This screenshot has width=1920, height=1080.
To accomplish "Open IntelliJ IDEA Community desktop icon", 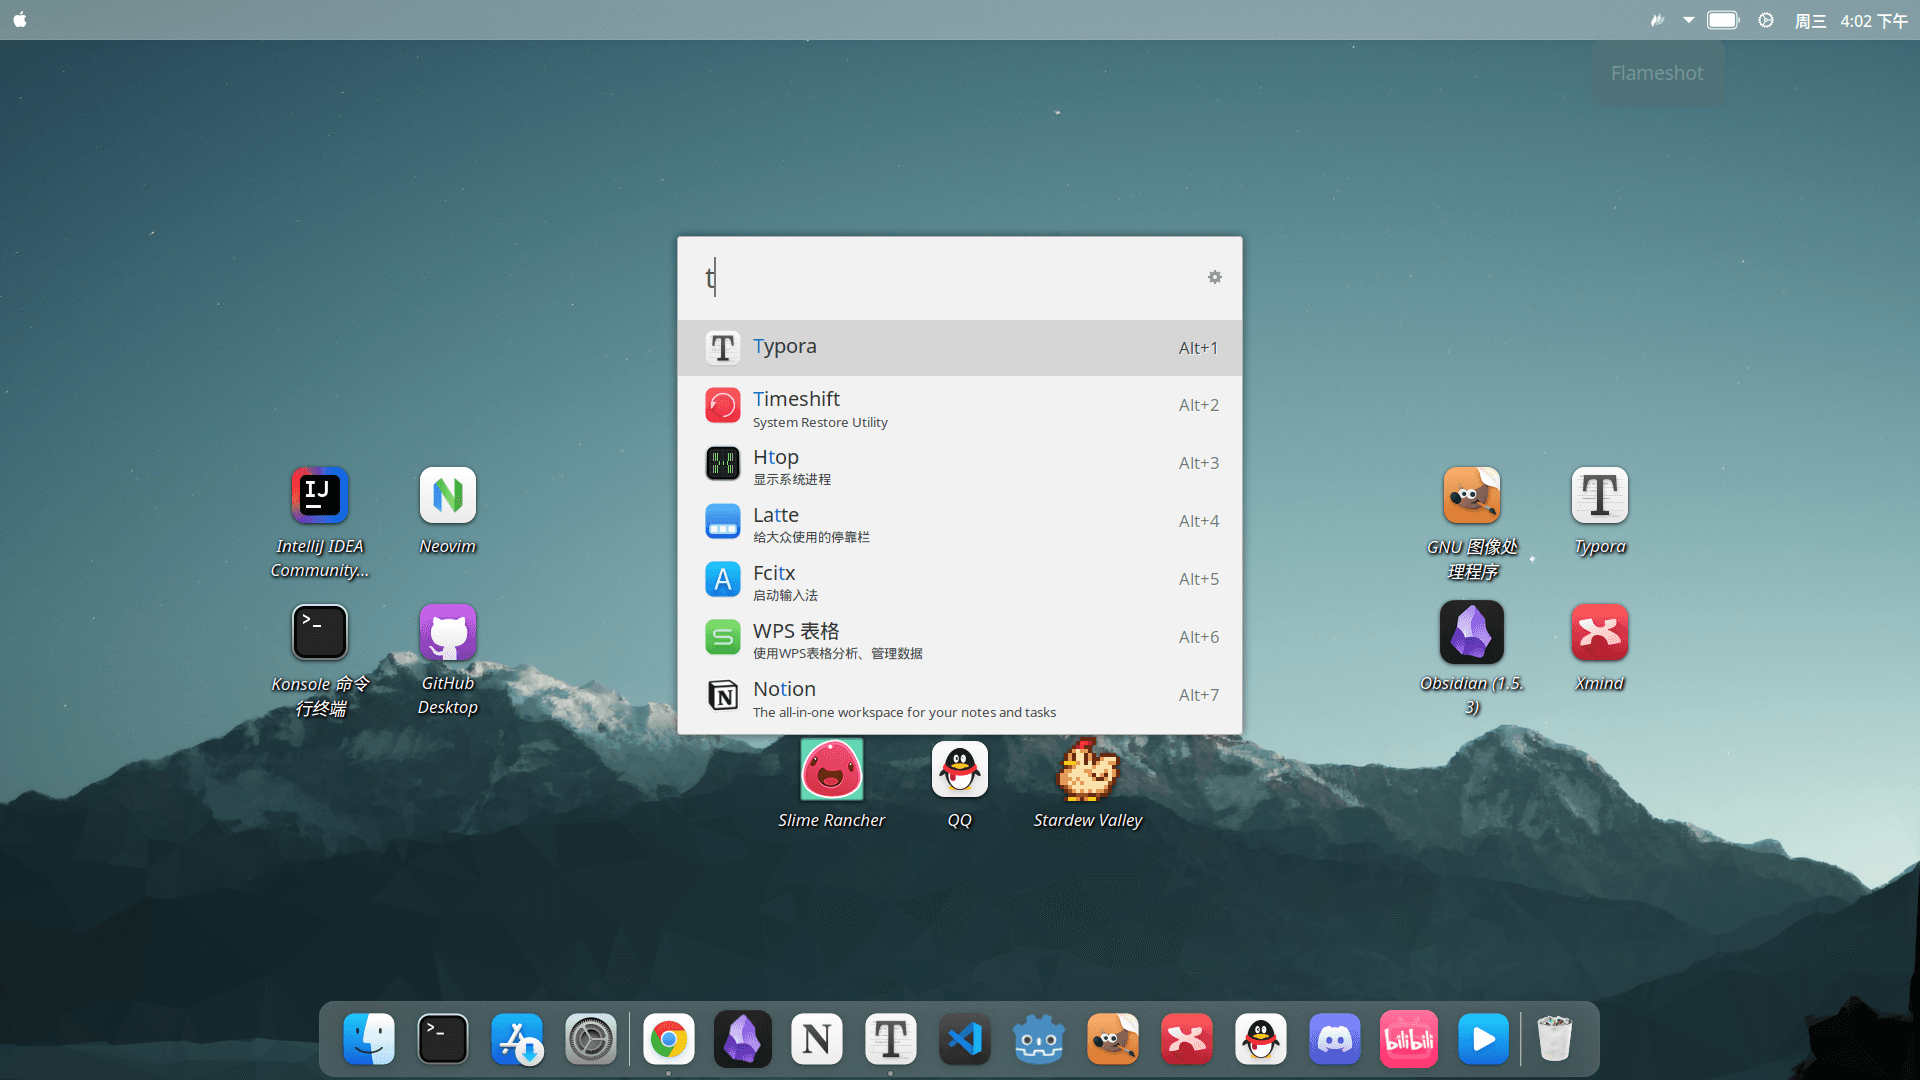I will click(320, 522).
